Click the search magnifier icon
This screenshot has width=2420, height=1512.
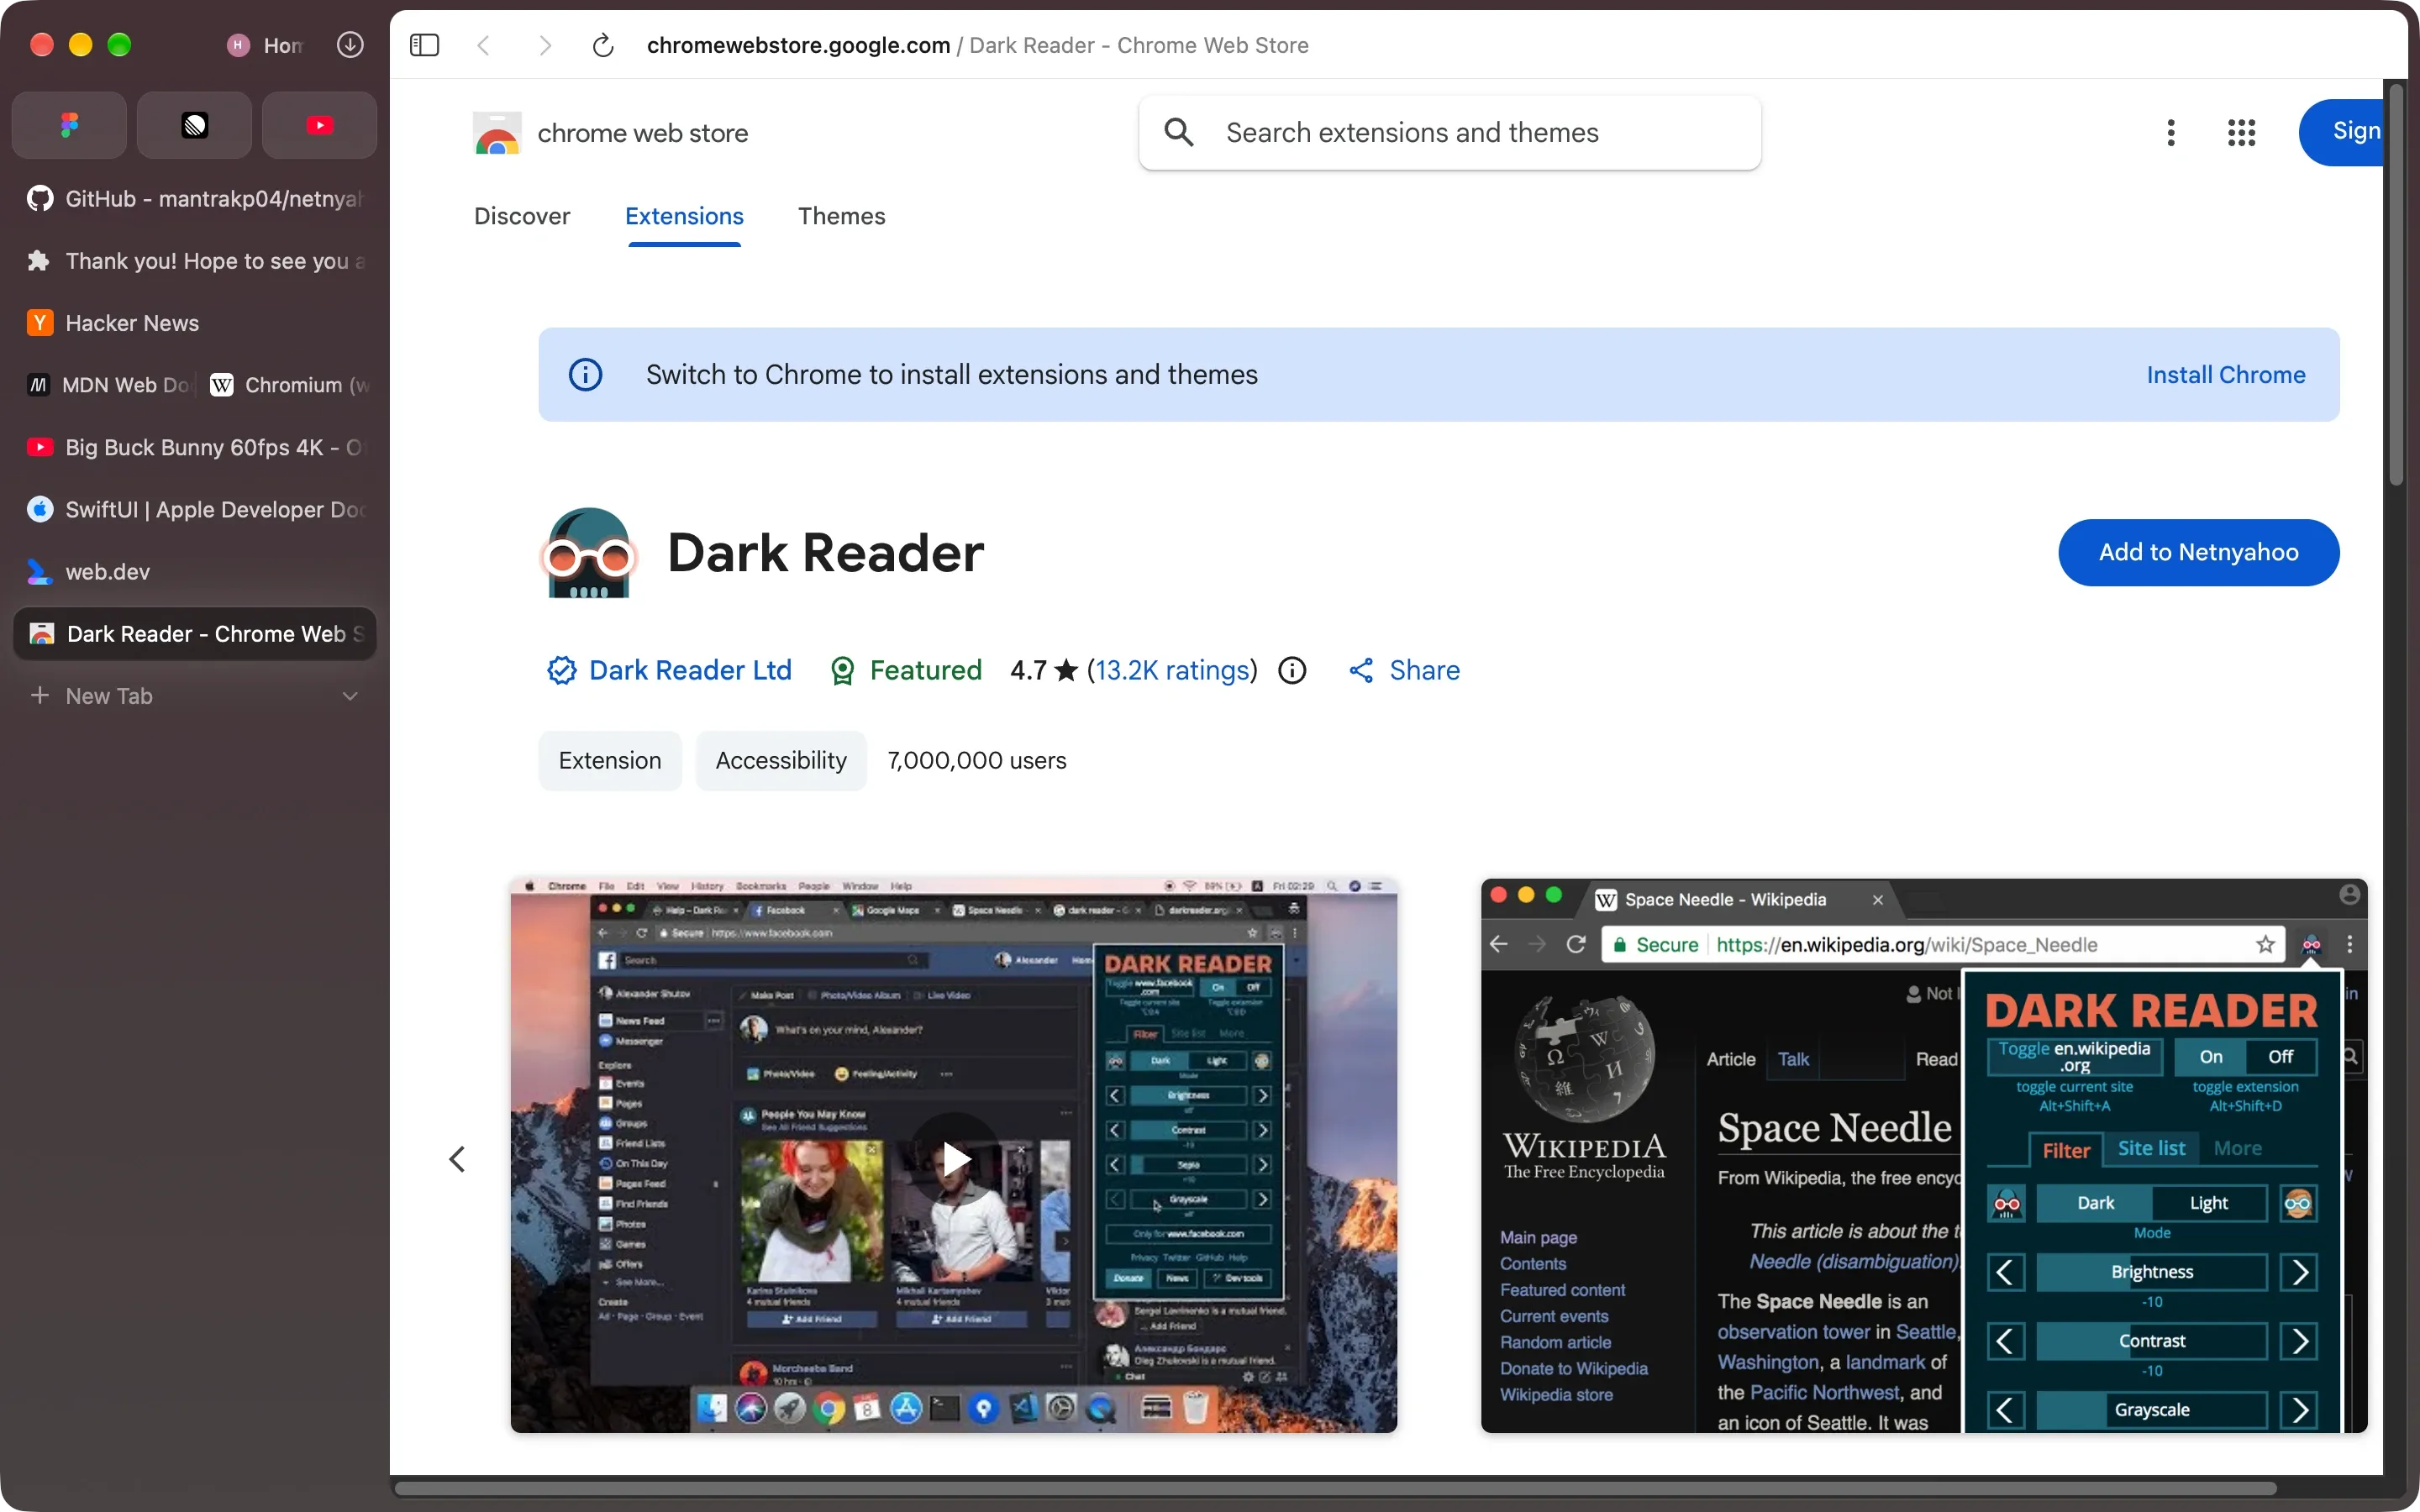coord(1179,132)
